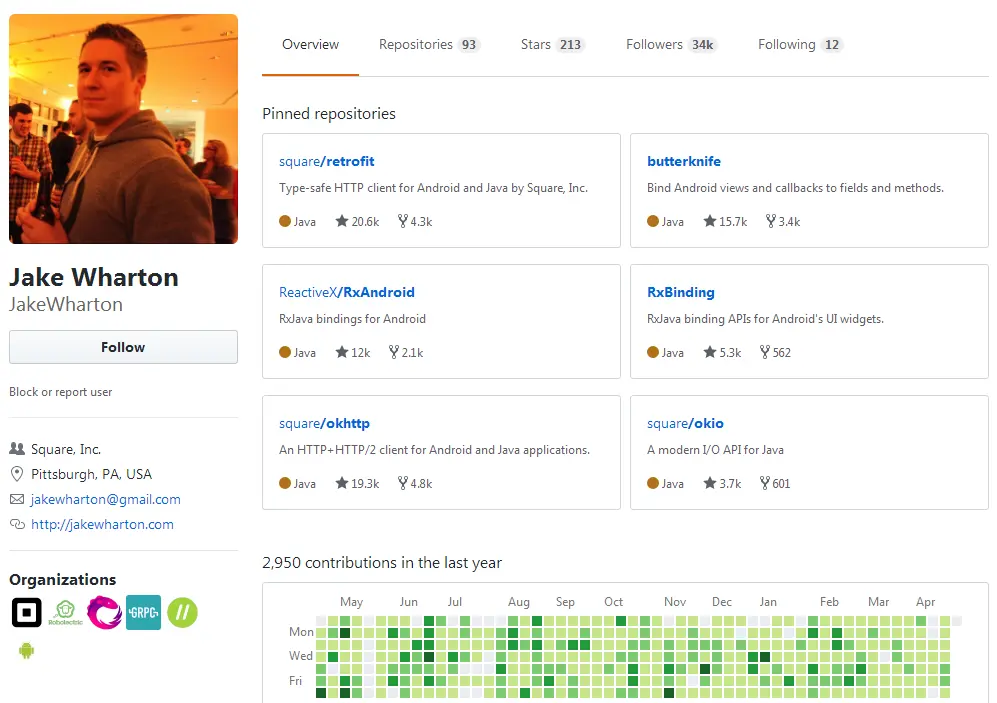The width and height of the screenshot is (997, 703).
Task: Open the gRPC organization icon
Action: coord(143,613)
